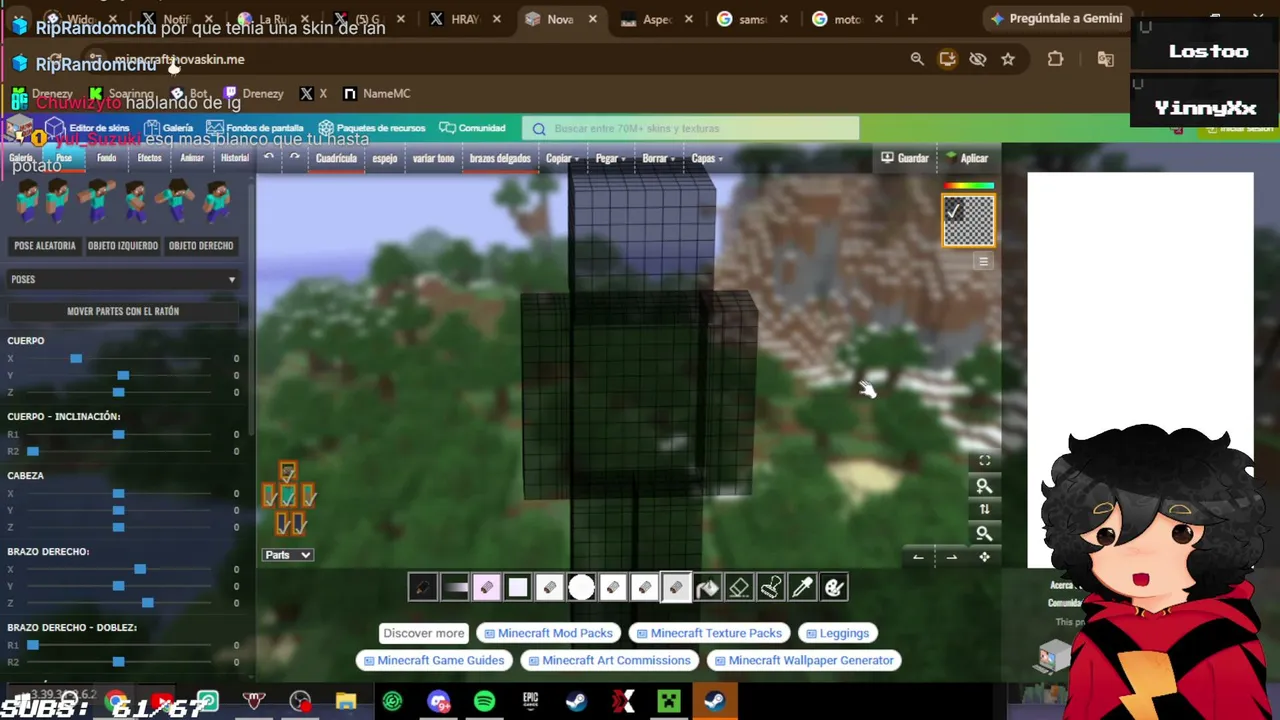Viewport: 1280px width, 720px height.
Task: Expand the Poses dropdown
Action: pyautogui.click(x=122, y=279)
